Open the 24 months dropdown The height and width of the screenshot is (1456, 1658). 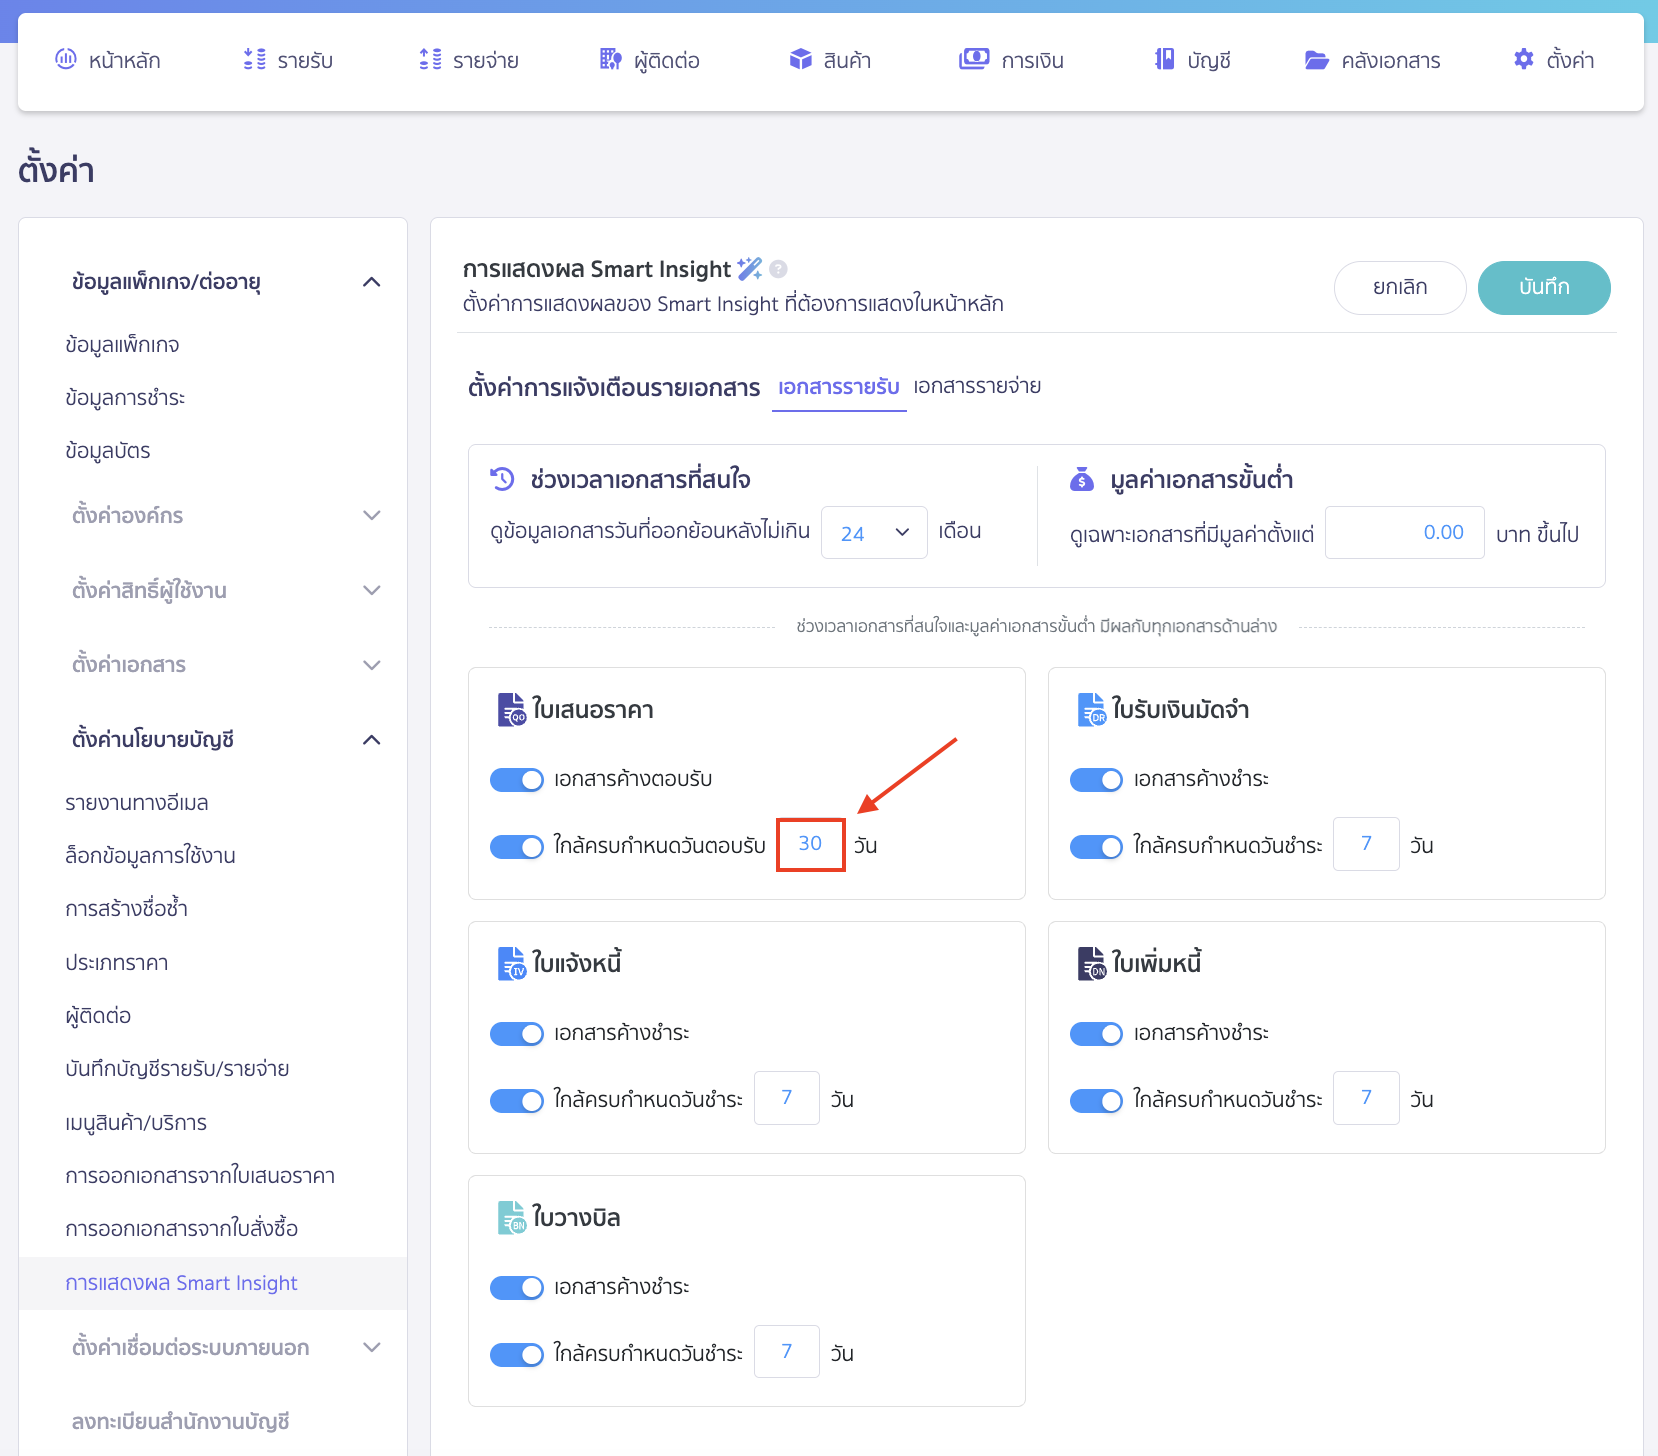click(x=874, y=533)
